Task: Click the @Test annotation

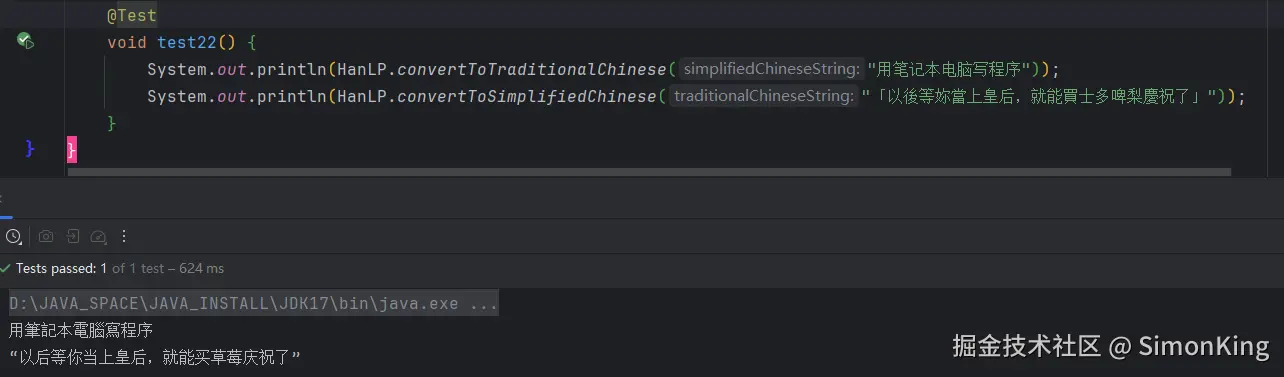Action: click(x=132, y=16)
